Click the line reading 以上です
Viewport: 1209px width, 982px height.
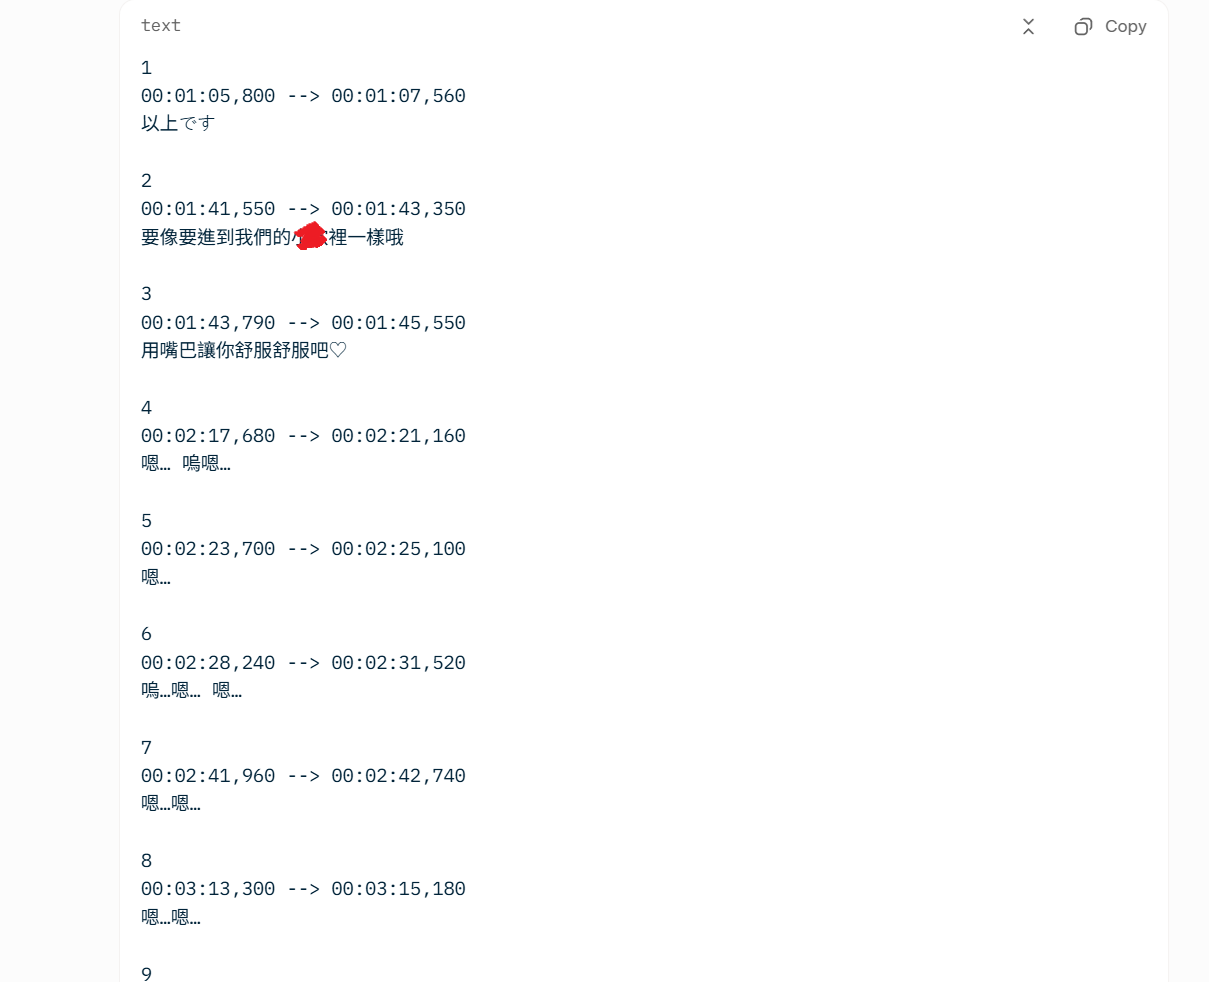(x=178, y=123)
